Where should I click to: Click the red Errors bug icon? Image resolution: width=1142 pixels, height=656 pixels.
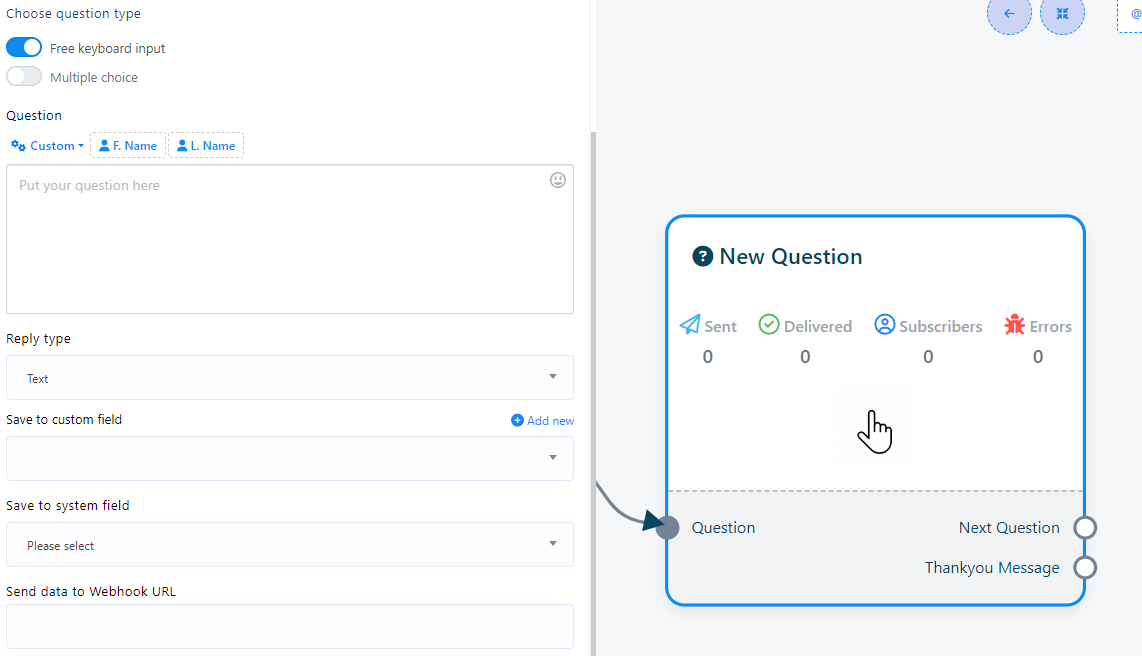1014,325
